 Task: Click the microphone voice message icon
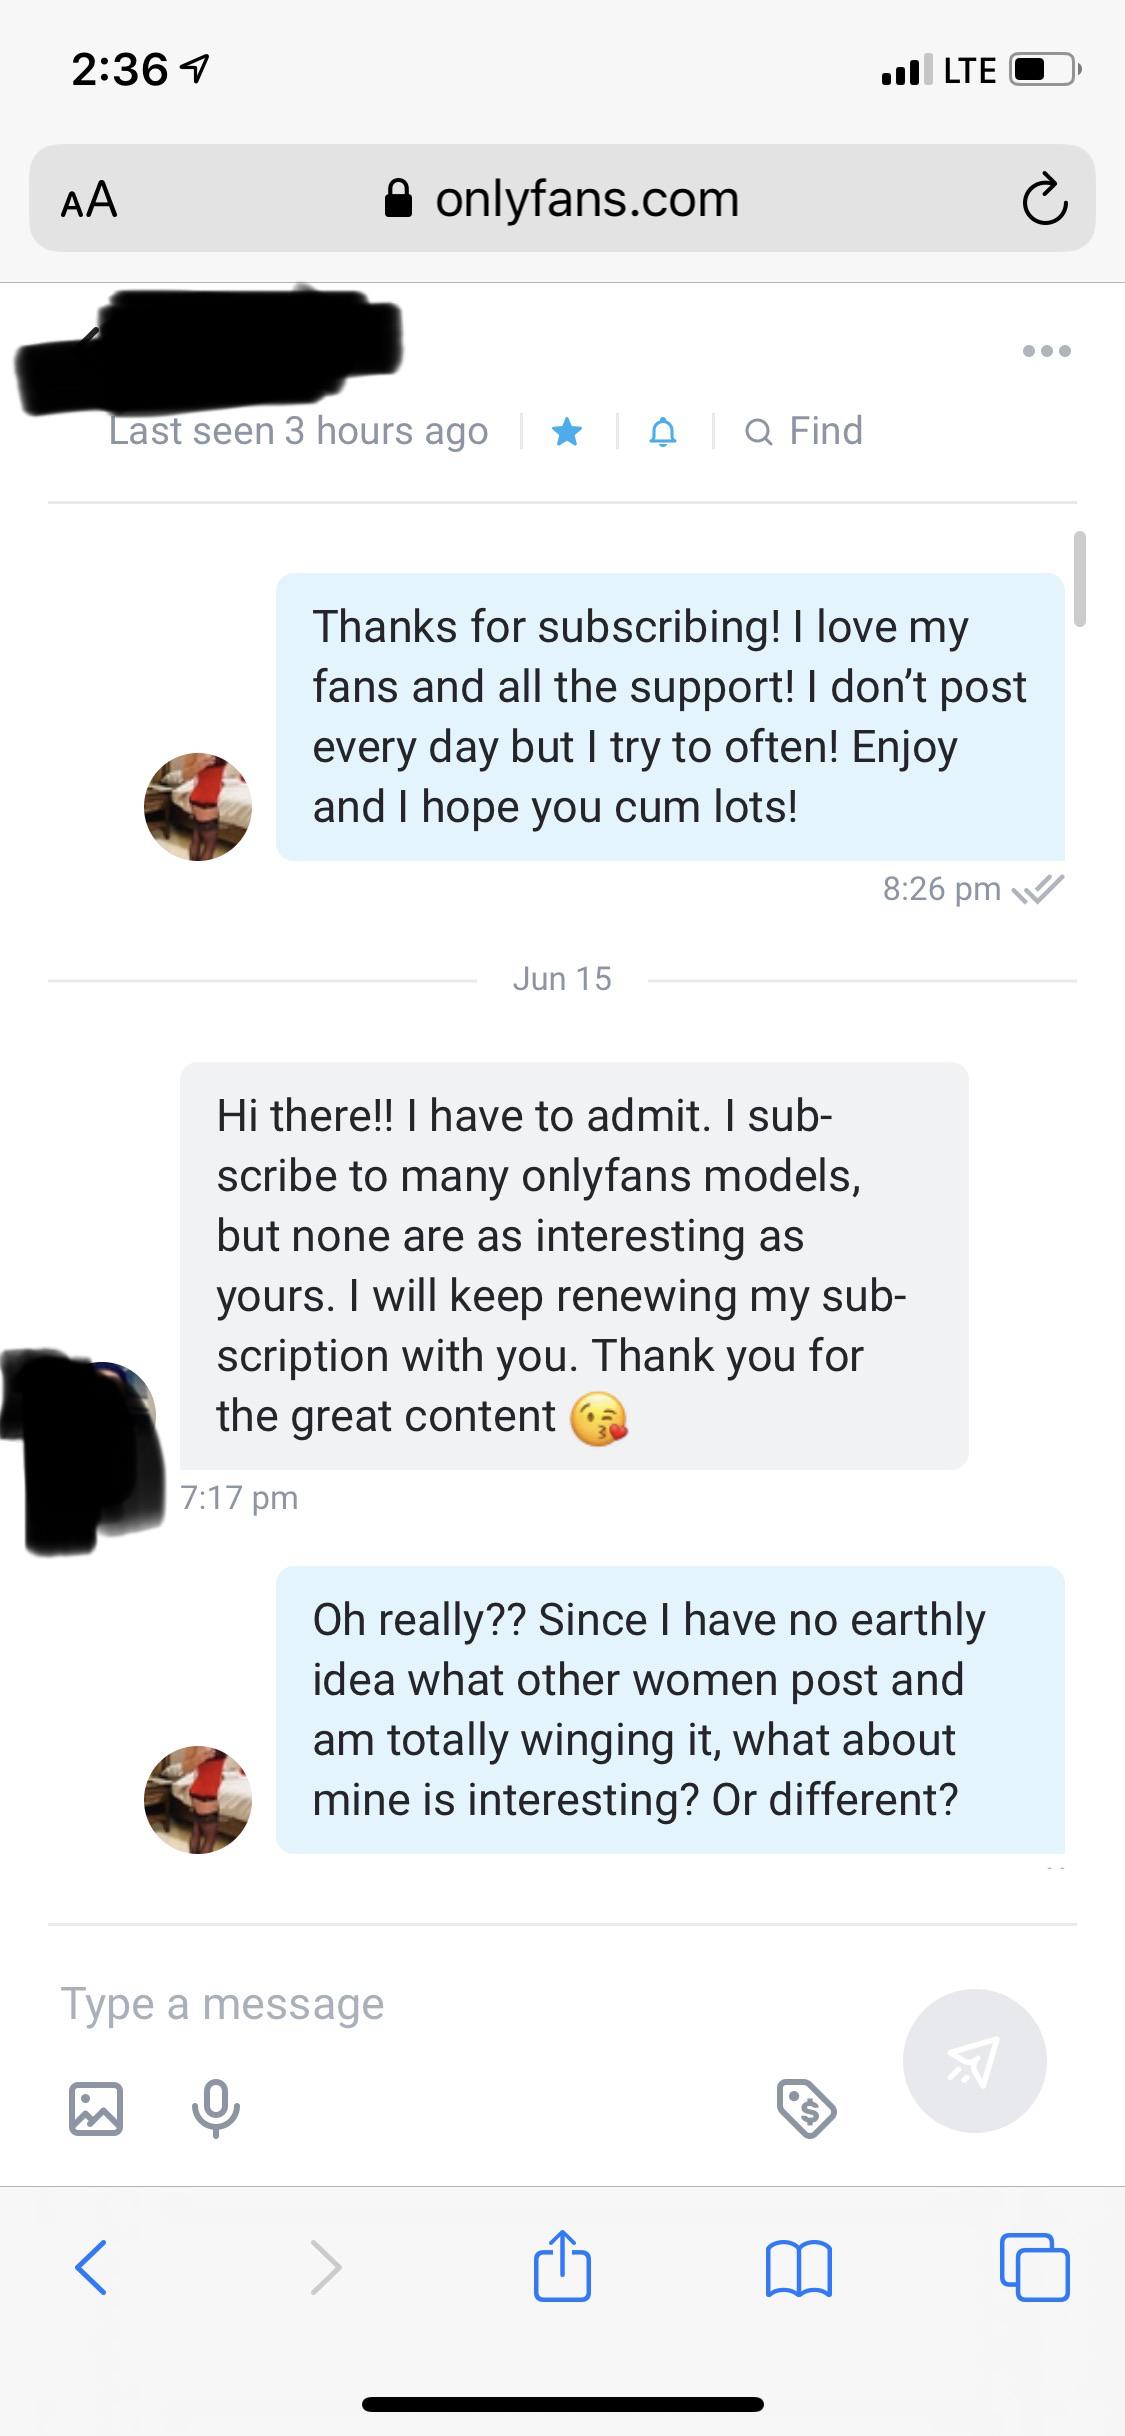(213, 2108)
